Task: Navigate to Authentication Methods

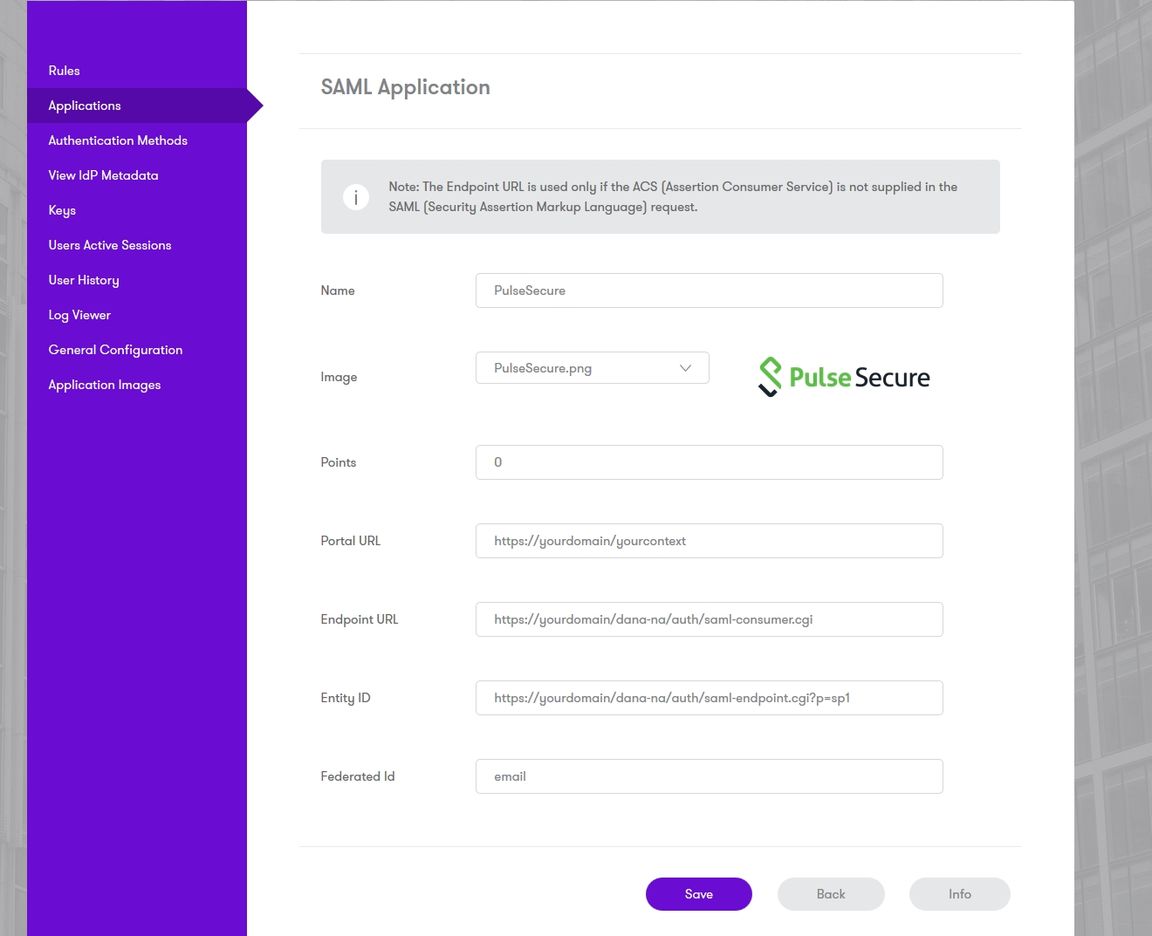Action: coord(117,140)
